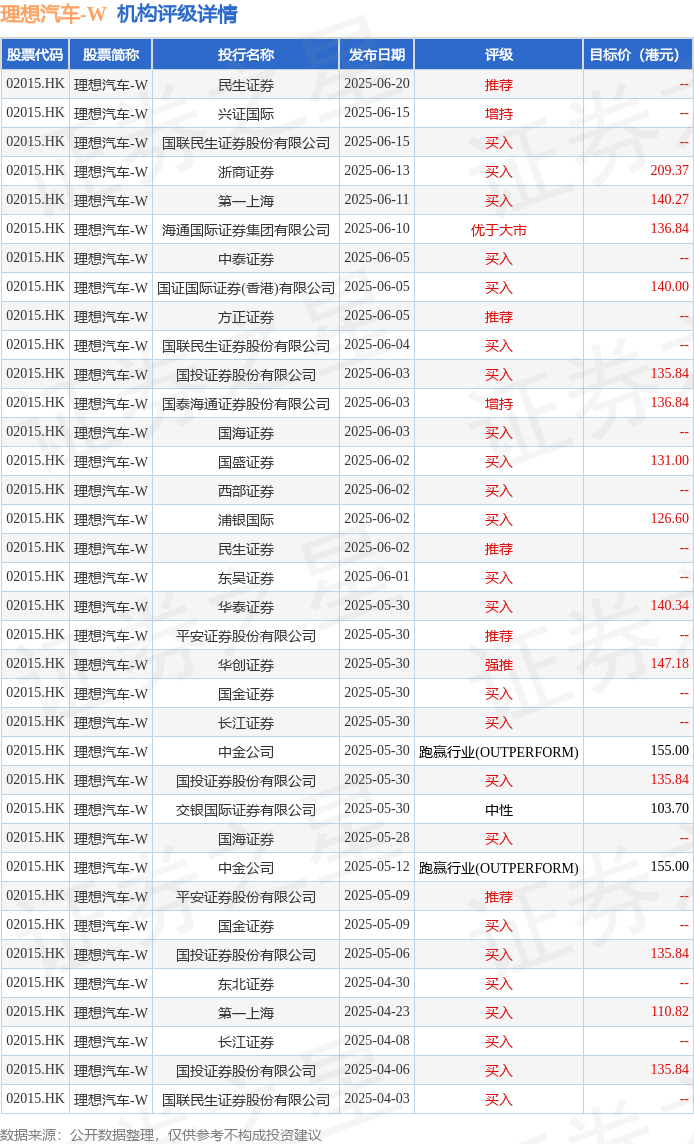Click the 机构评级详情 heading
This screenshot has height=1144, width=694.
177,15
